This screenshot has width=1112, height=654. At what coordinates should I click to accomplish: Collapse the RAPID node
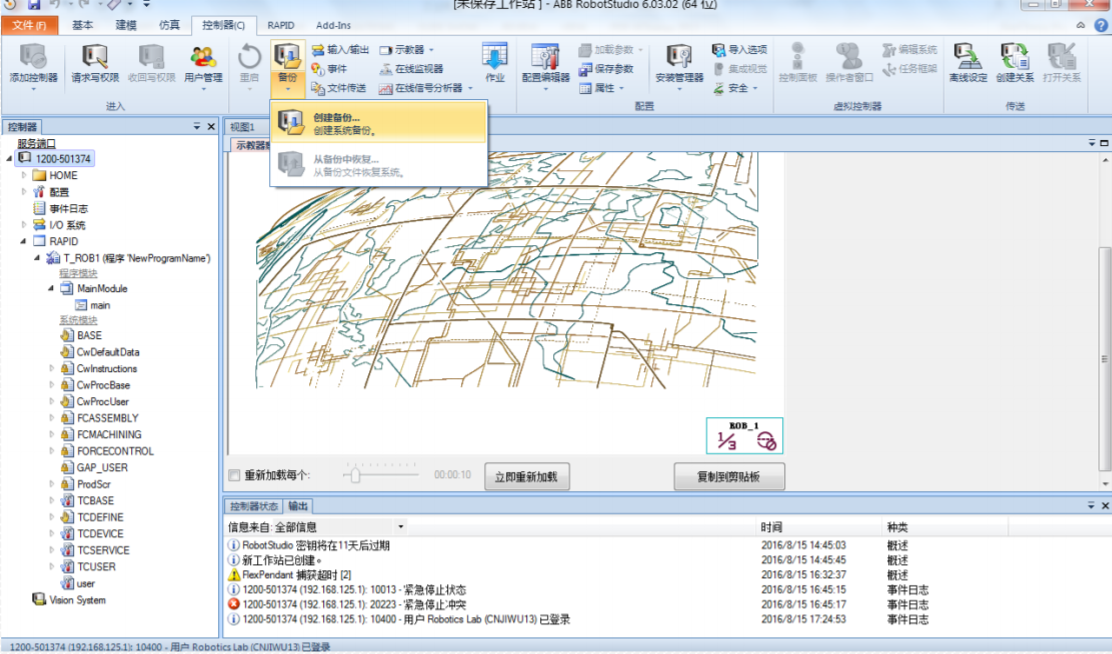click(23, 241)
